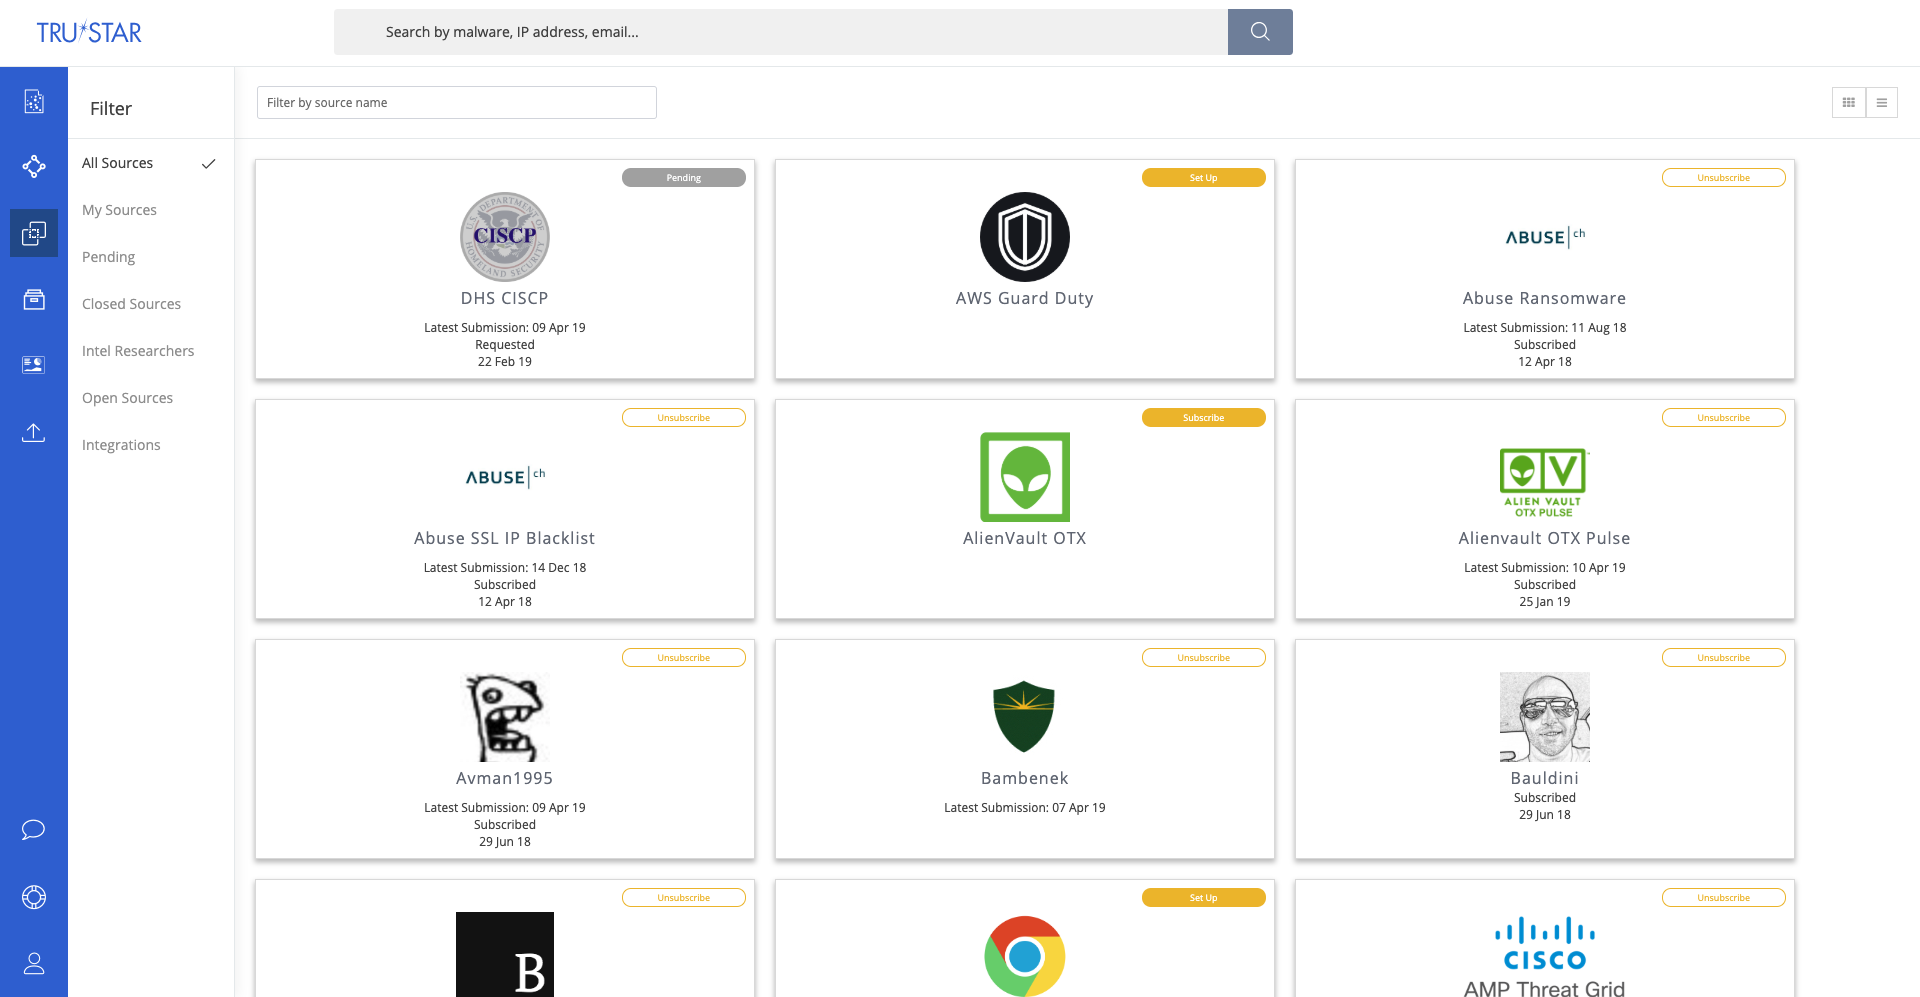Screen dimensions: 1920x997
Task: Click the Bauldini portrait avatar
Action: click(x=1545, y=717)
